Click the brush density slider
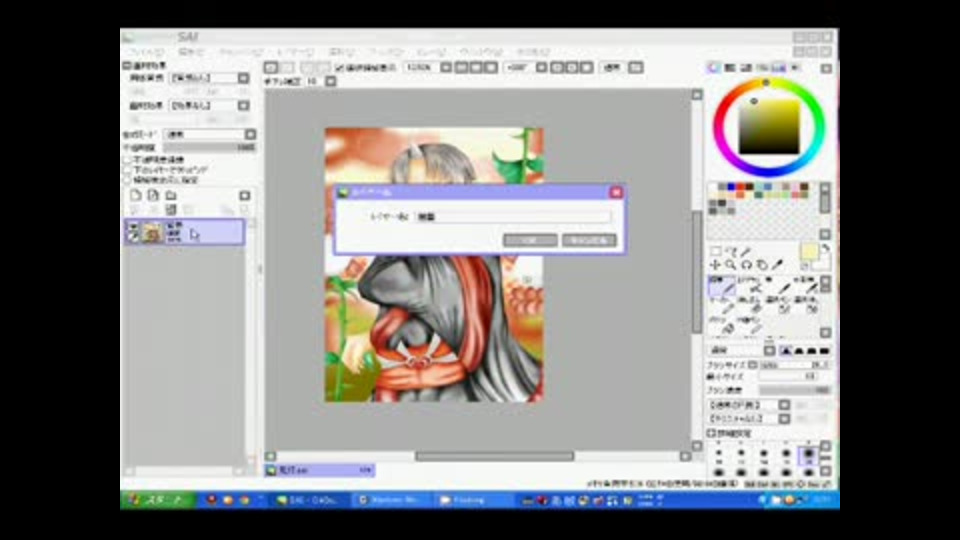Screen dimensions: 960x540 795,390
